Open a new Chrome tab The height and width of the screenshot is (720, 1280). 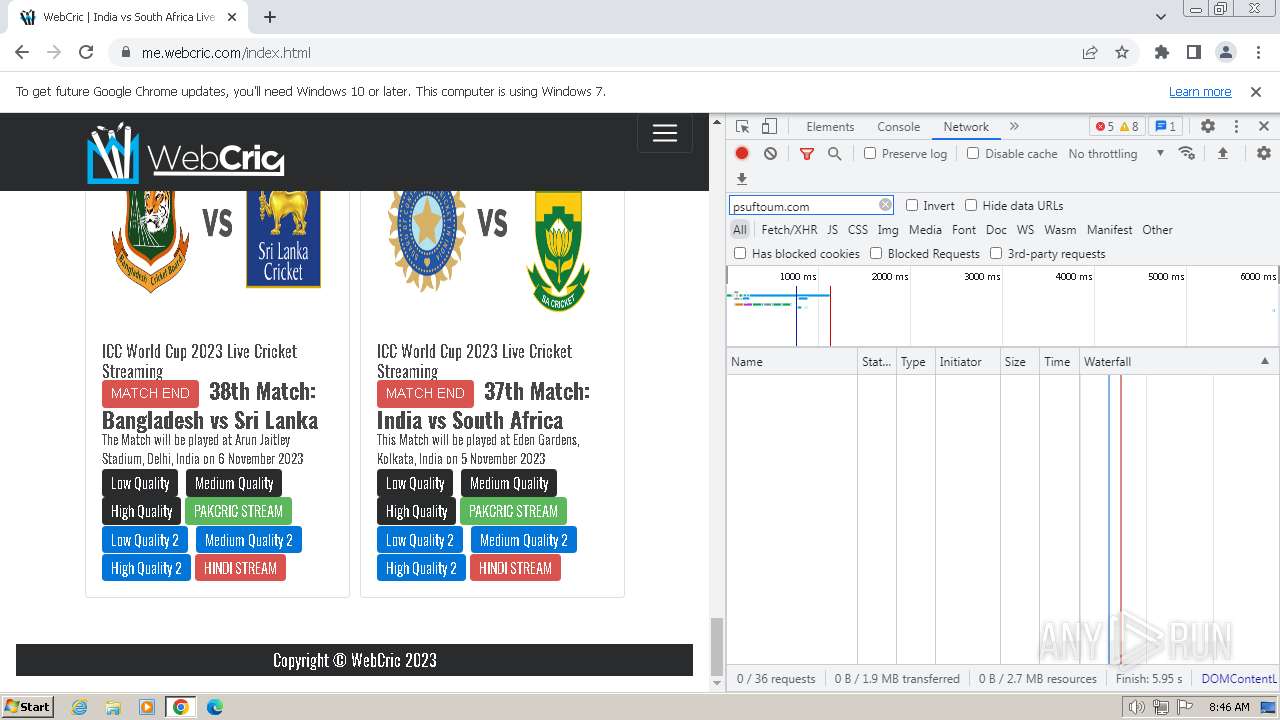coord(270,17)
